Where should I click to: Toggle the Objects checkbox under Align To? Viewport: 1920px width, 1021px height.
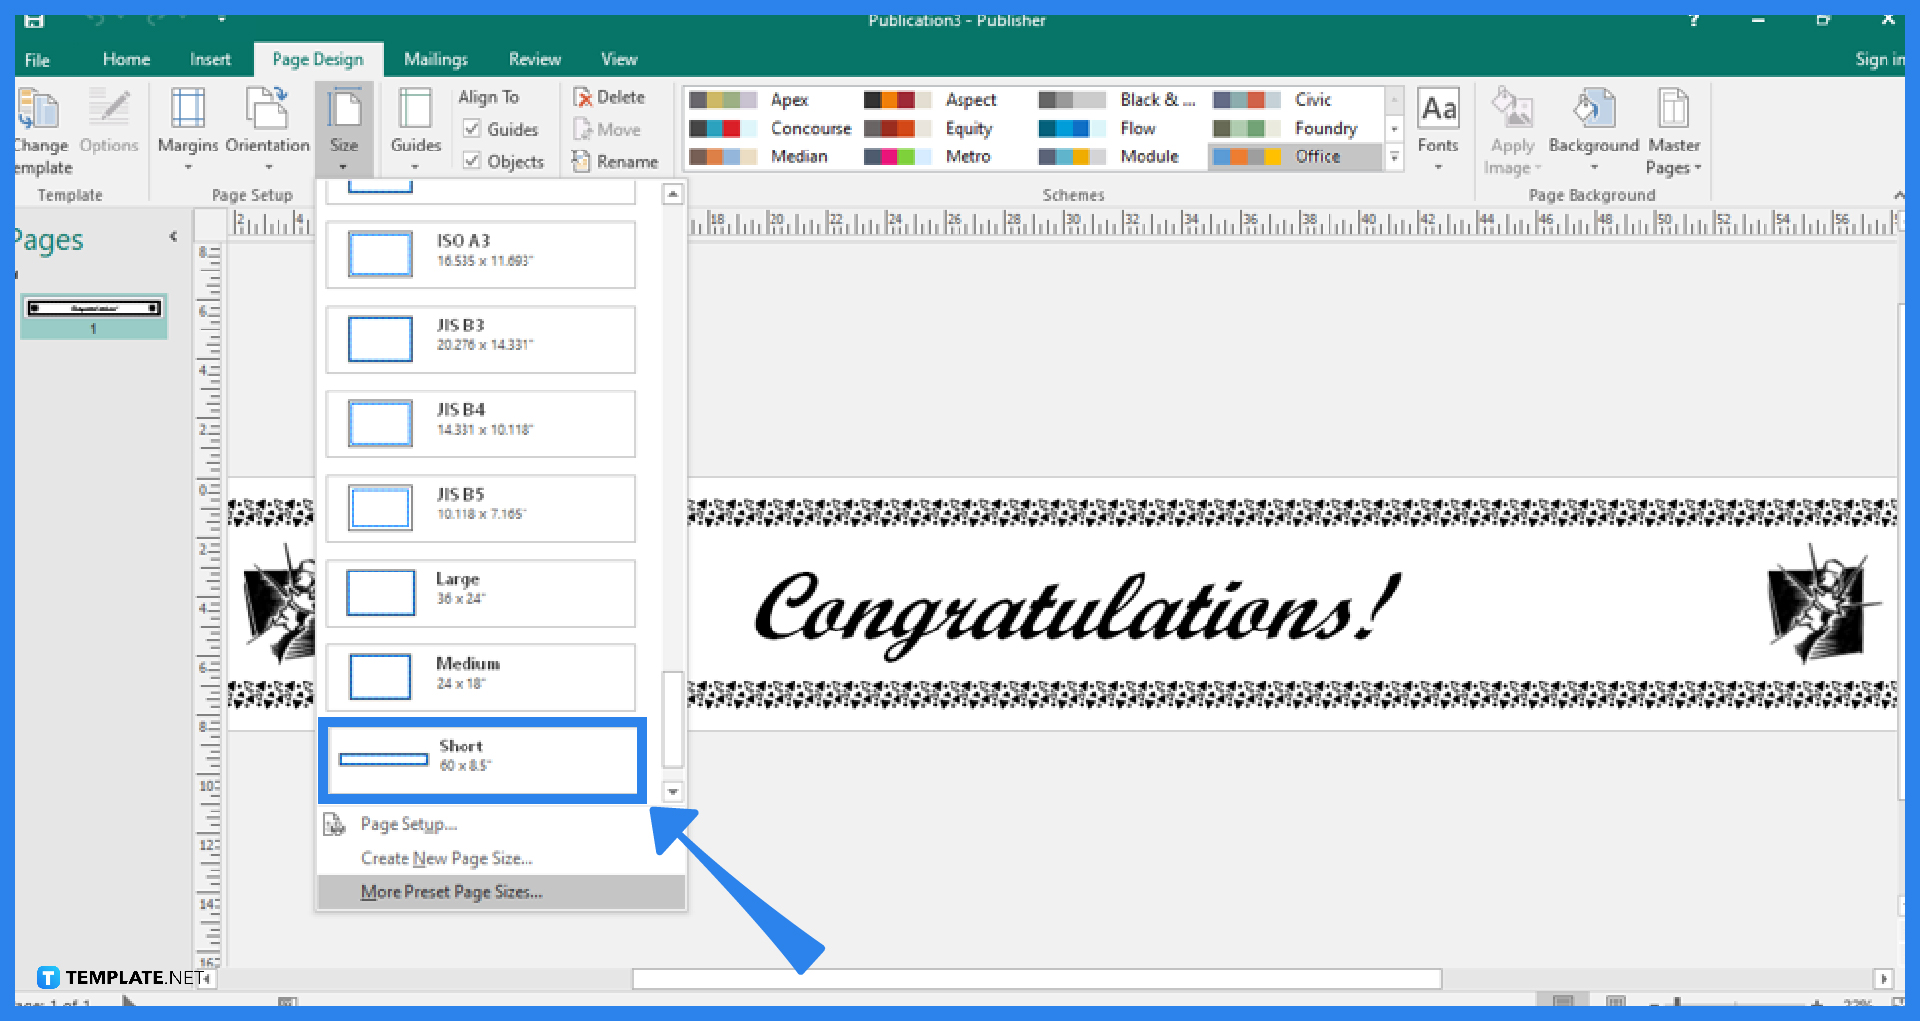[472, 161]
